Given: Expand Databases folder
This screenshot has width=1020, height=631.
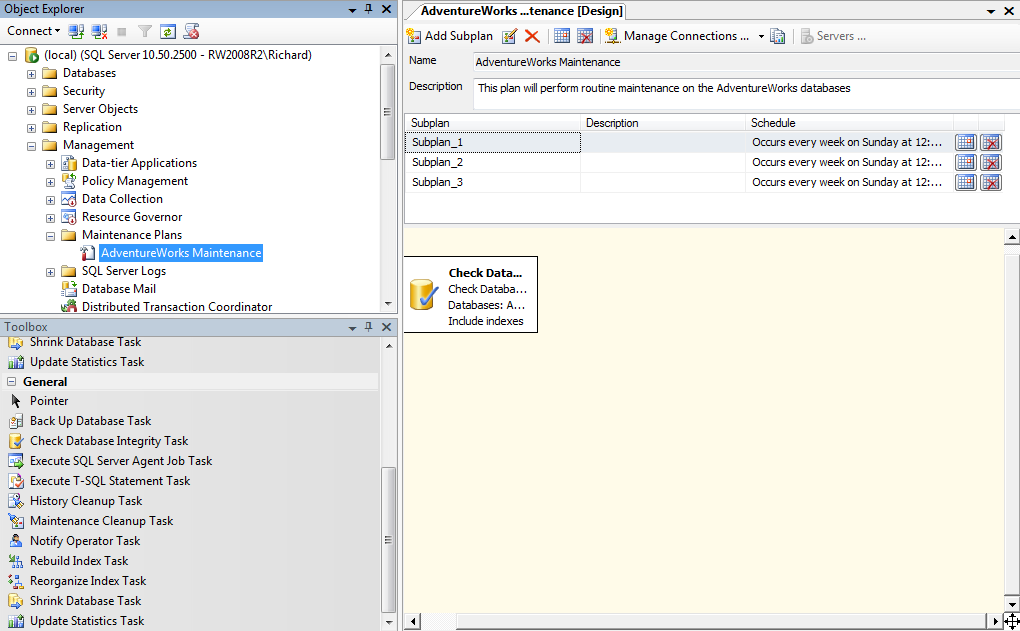Looking at the screenshot, I should coord(31,74).
